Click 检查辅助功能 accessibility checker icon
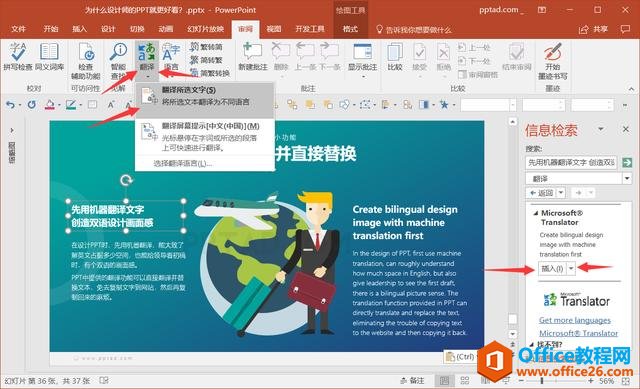640x389 pixels. [x=86, y=53]
